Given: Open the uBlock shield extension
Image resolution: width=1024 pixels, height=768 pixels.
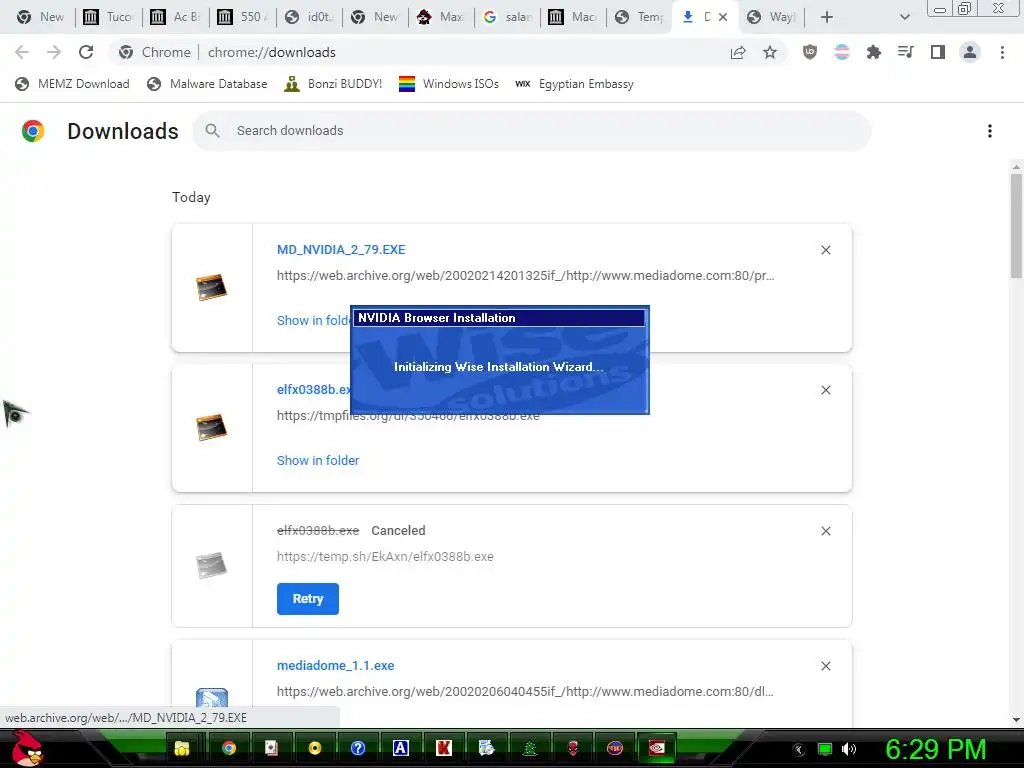Looking at the screenshot, I should tap(810, 52).
